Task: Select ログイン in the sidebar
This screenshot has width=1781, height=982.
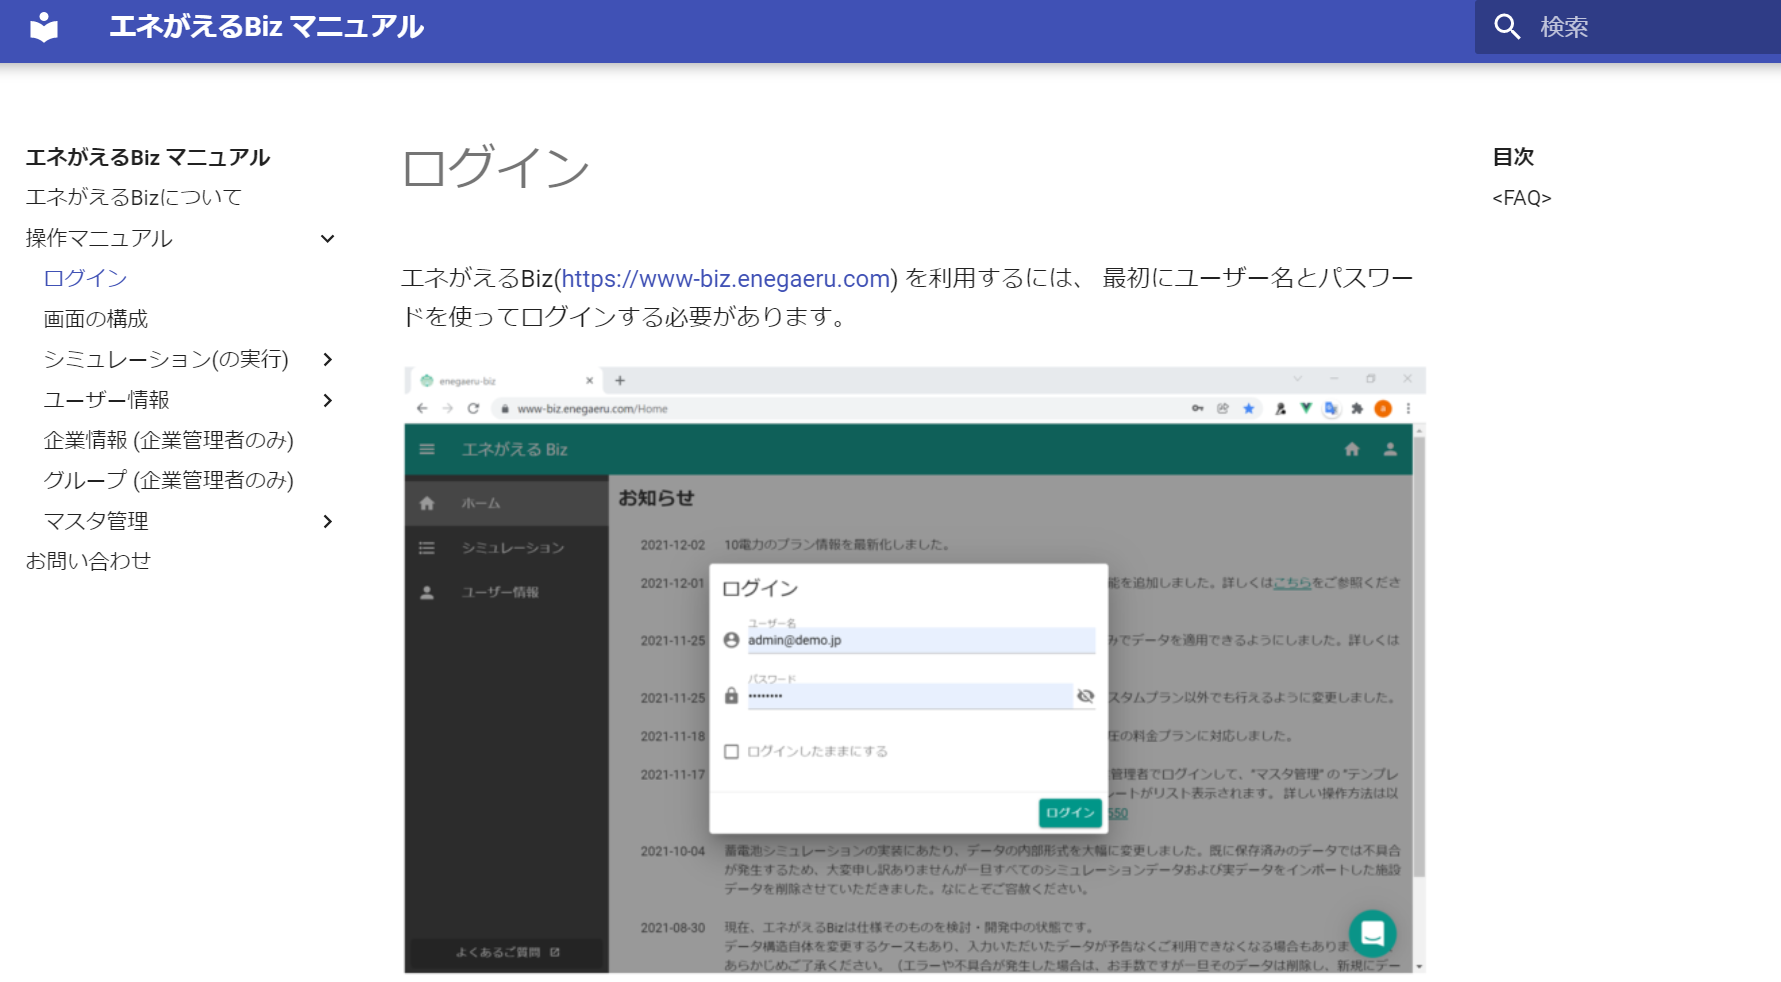Action: pos(86,278)
